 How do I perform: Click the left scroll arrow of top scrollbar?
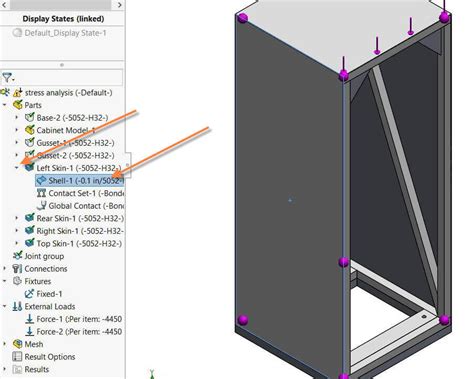pyautogui.click(x=4, y=5)
